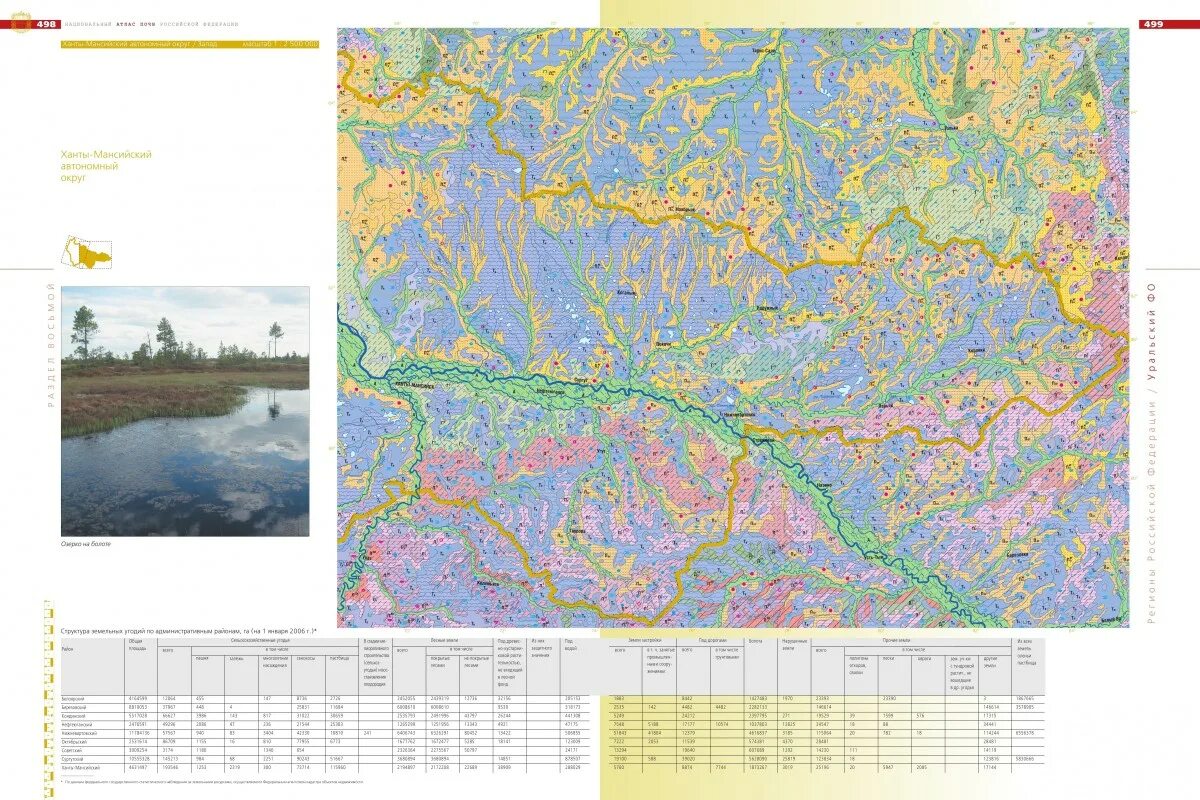Click the large soil map
Screen dimensions: 1200x800
[x=733, y=327]
